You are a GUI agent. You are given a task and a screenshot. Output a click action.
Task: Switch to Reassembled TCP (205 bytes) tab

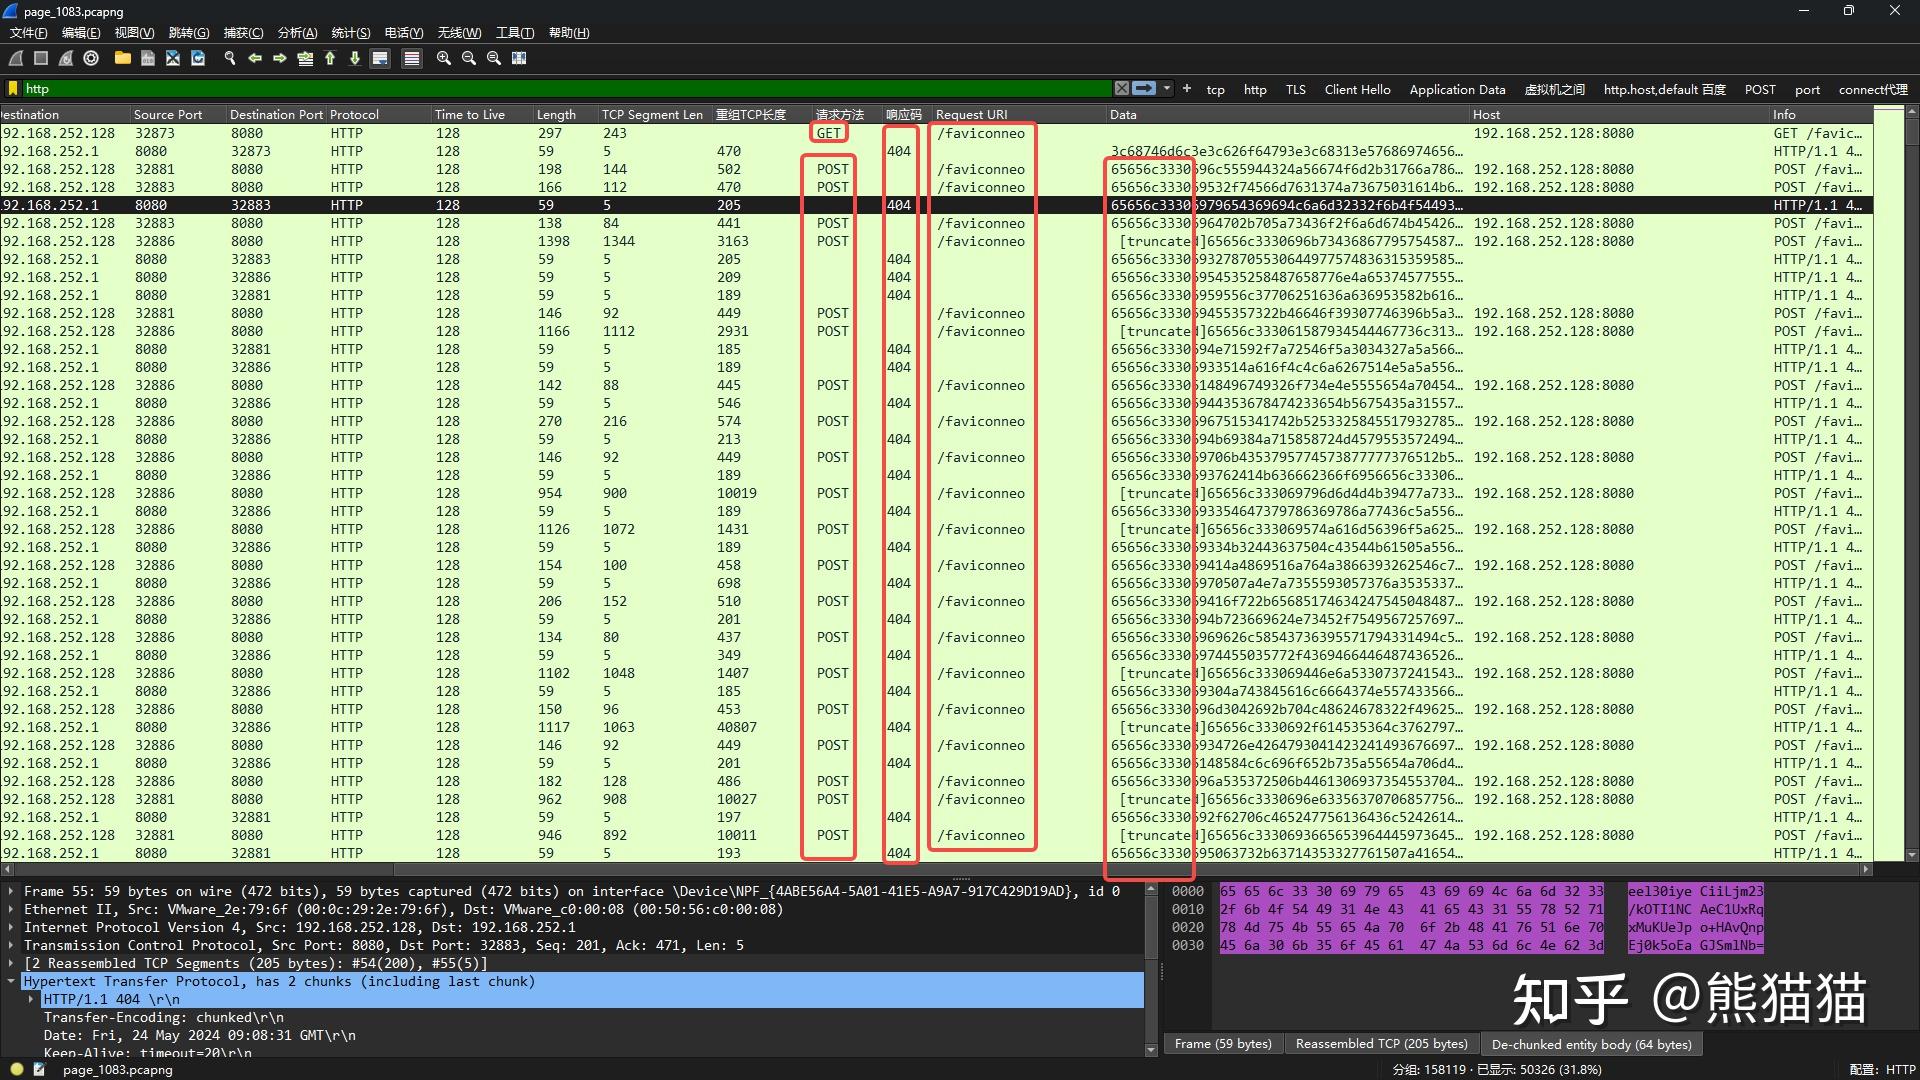(x=1381, y=1043)
